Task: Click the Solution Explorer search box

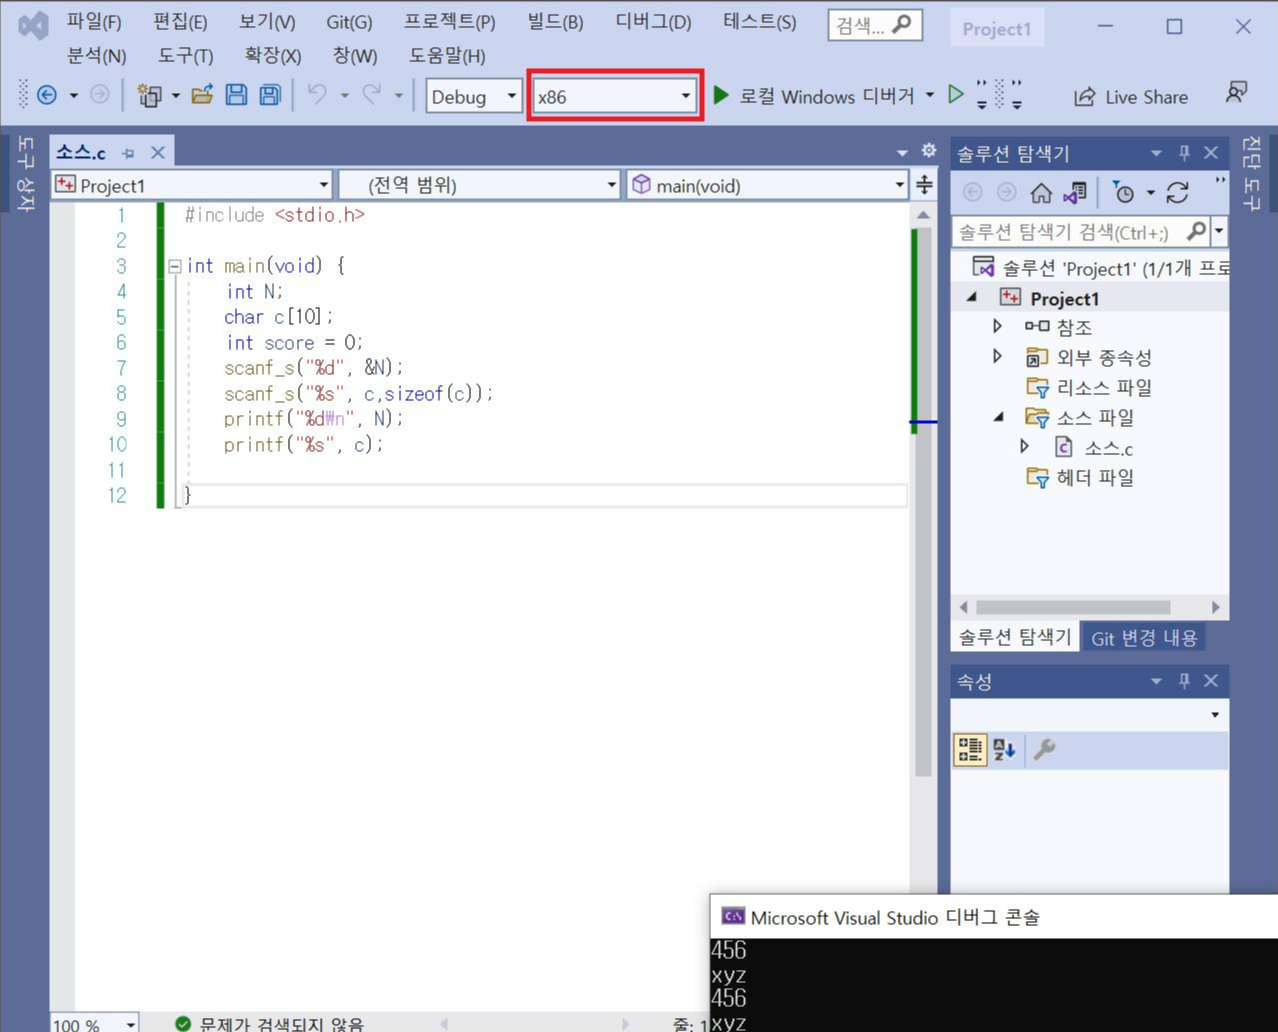Action: 1070,231
